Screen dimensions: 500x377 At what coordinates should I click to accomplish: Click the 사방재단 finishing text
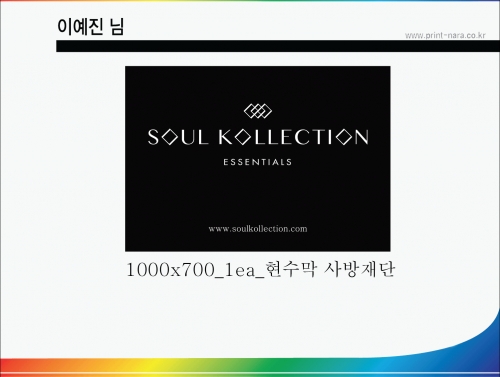(359, 269)
